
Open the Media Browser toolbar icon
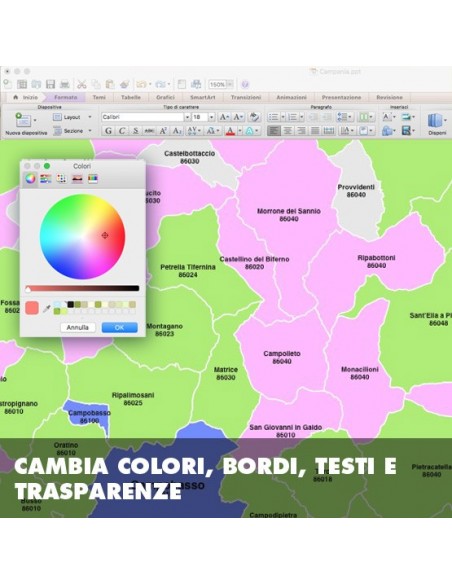(x=196, y=85)
